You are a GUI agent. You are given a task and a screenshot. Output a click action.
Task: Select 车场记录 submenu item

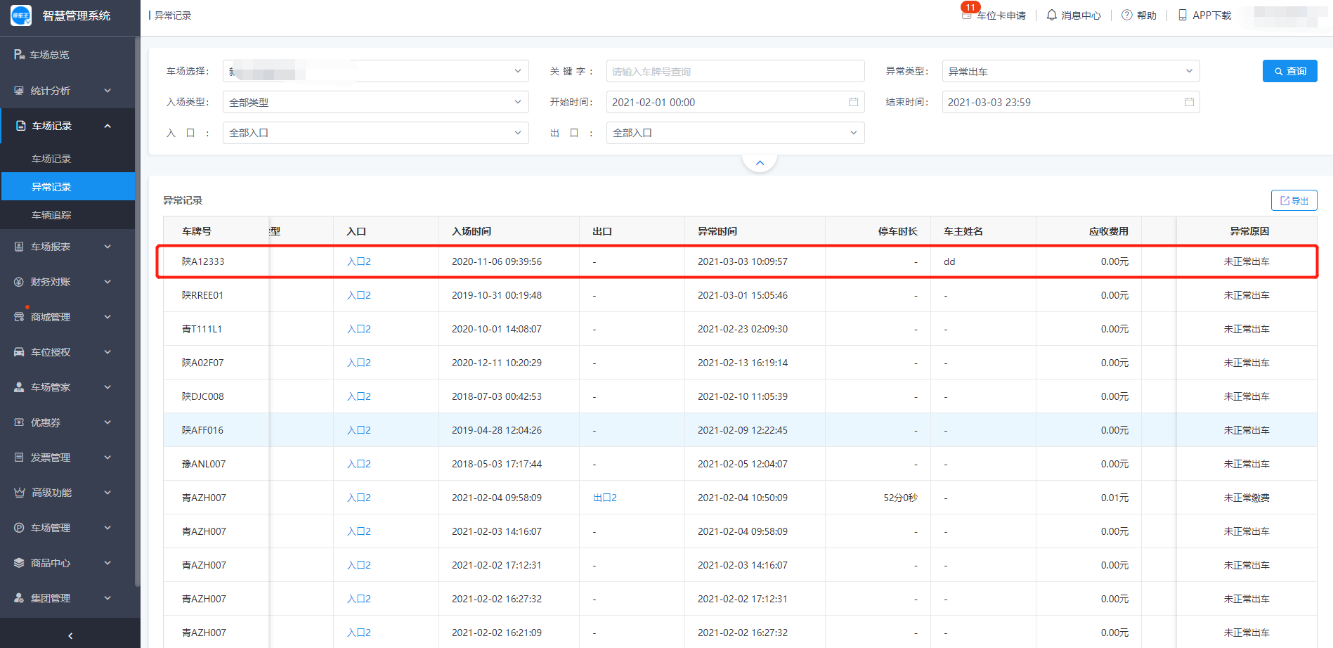[52, 159]
